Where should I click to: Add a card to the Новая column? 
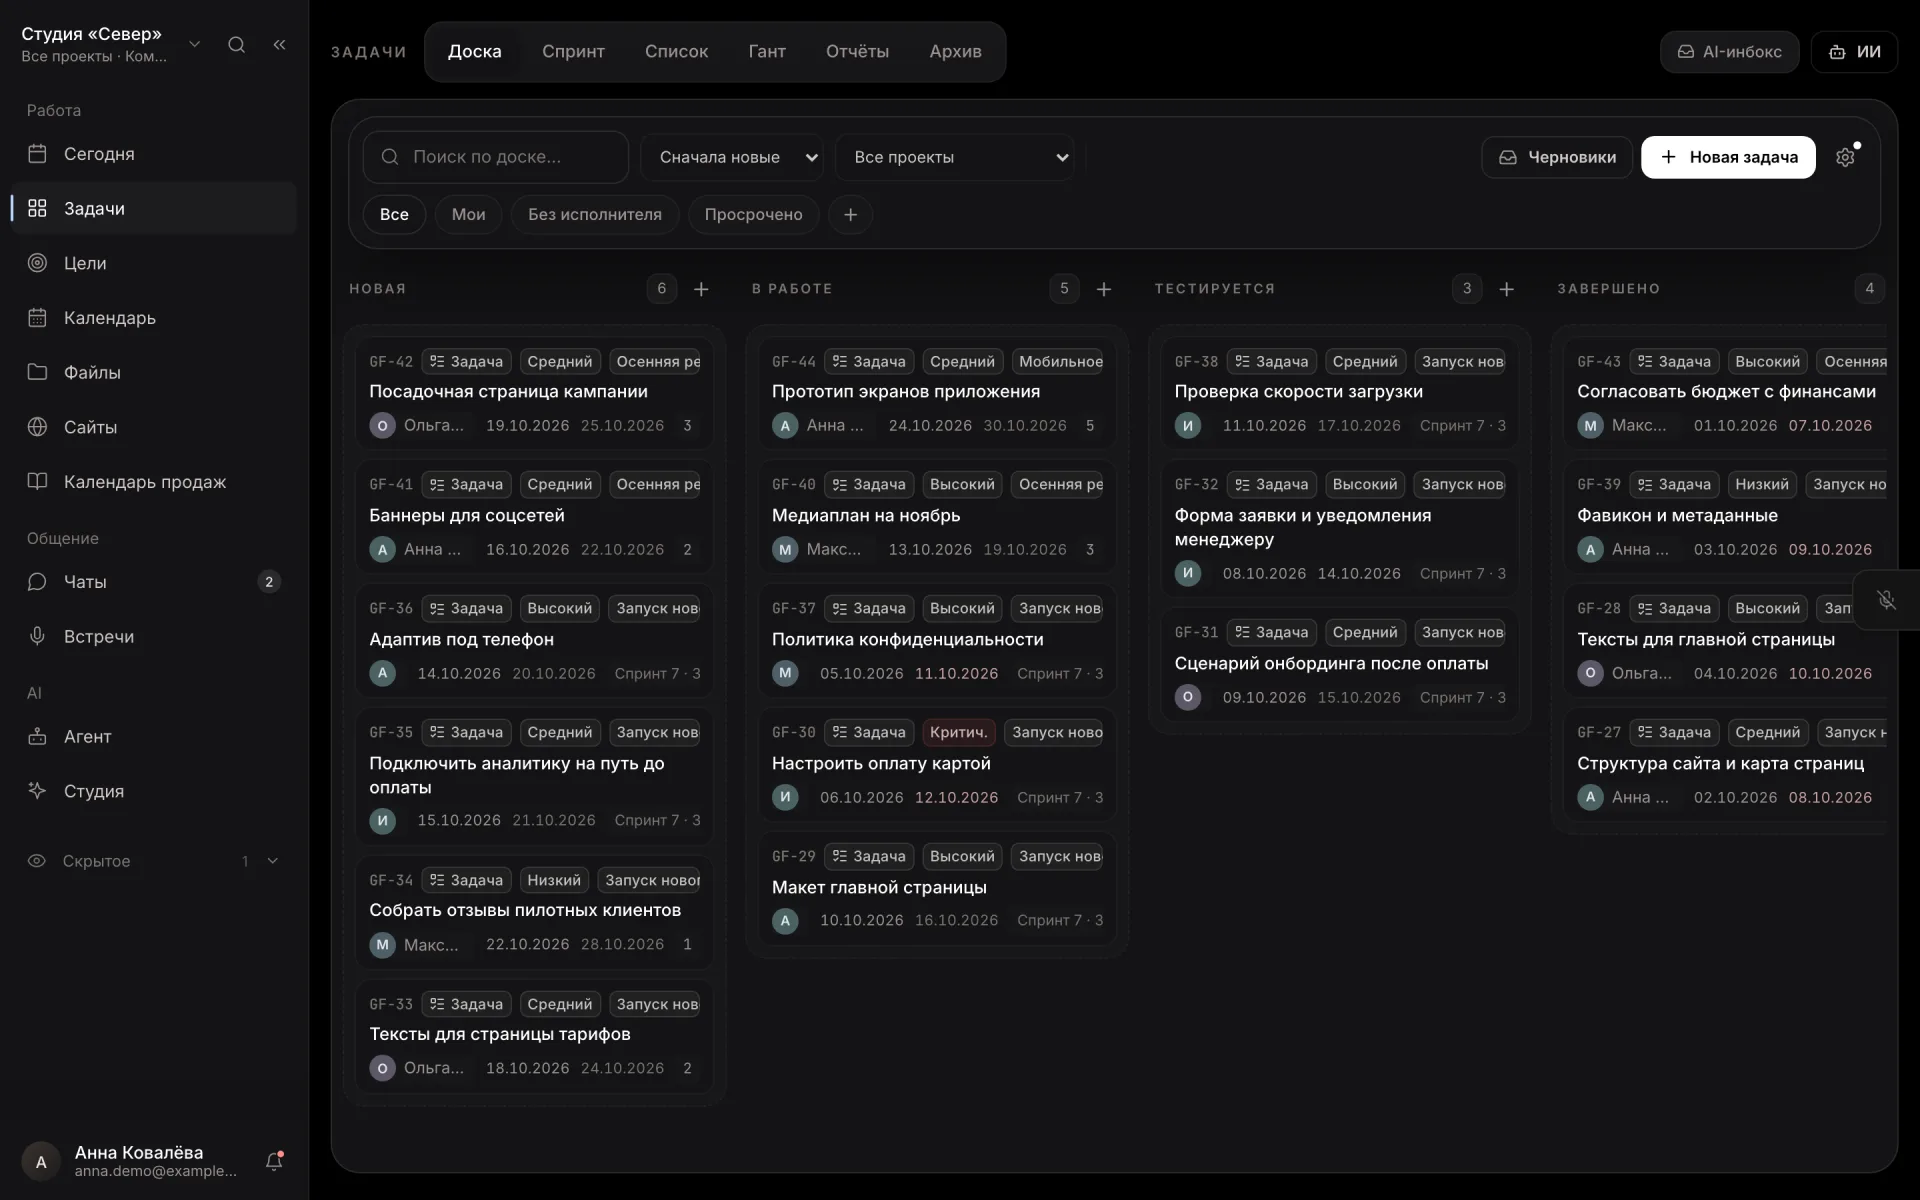701,289
